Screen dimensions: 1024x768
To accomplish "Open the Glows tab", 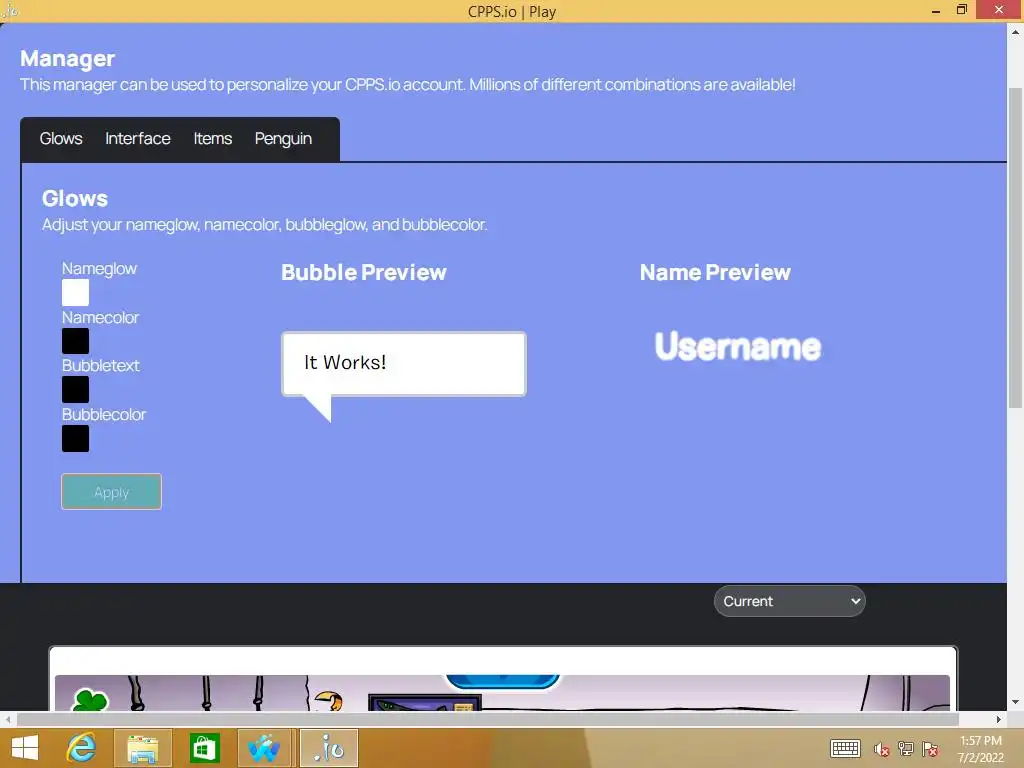I will click(61, 138).
